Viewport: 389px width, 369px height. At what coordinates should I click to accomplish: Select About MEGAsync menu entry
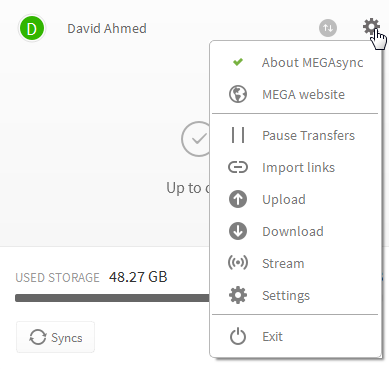(x=295, y=62)
